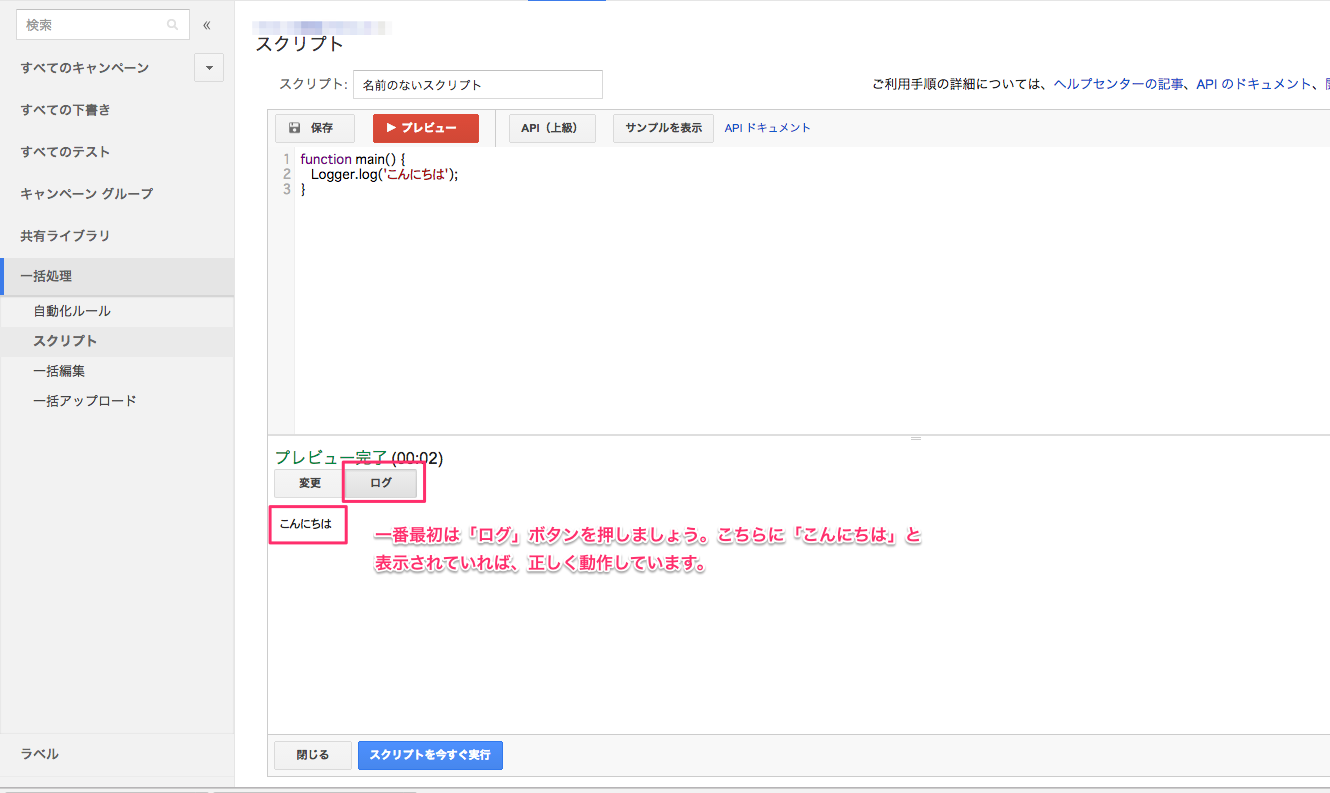Open API ドキュメント link in toolbar

(x=767, y=128)
